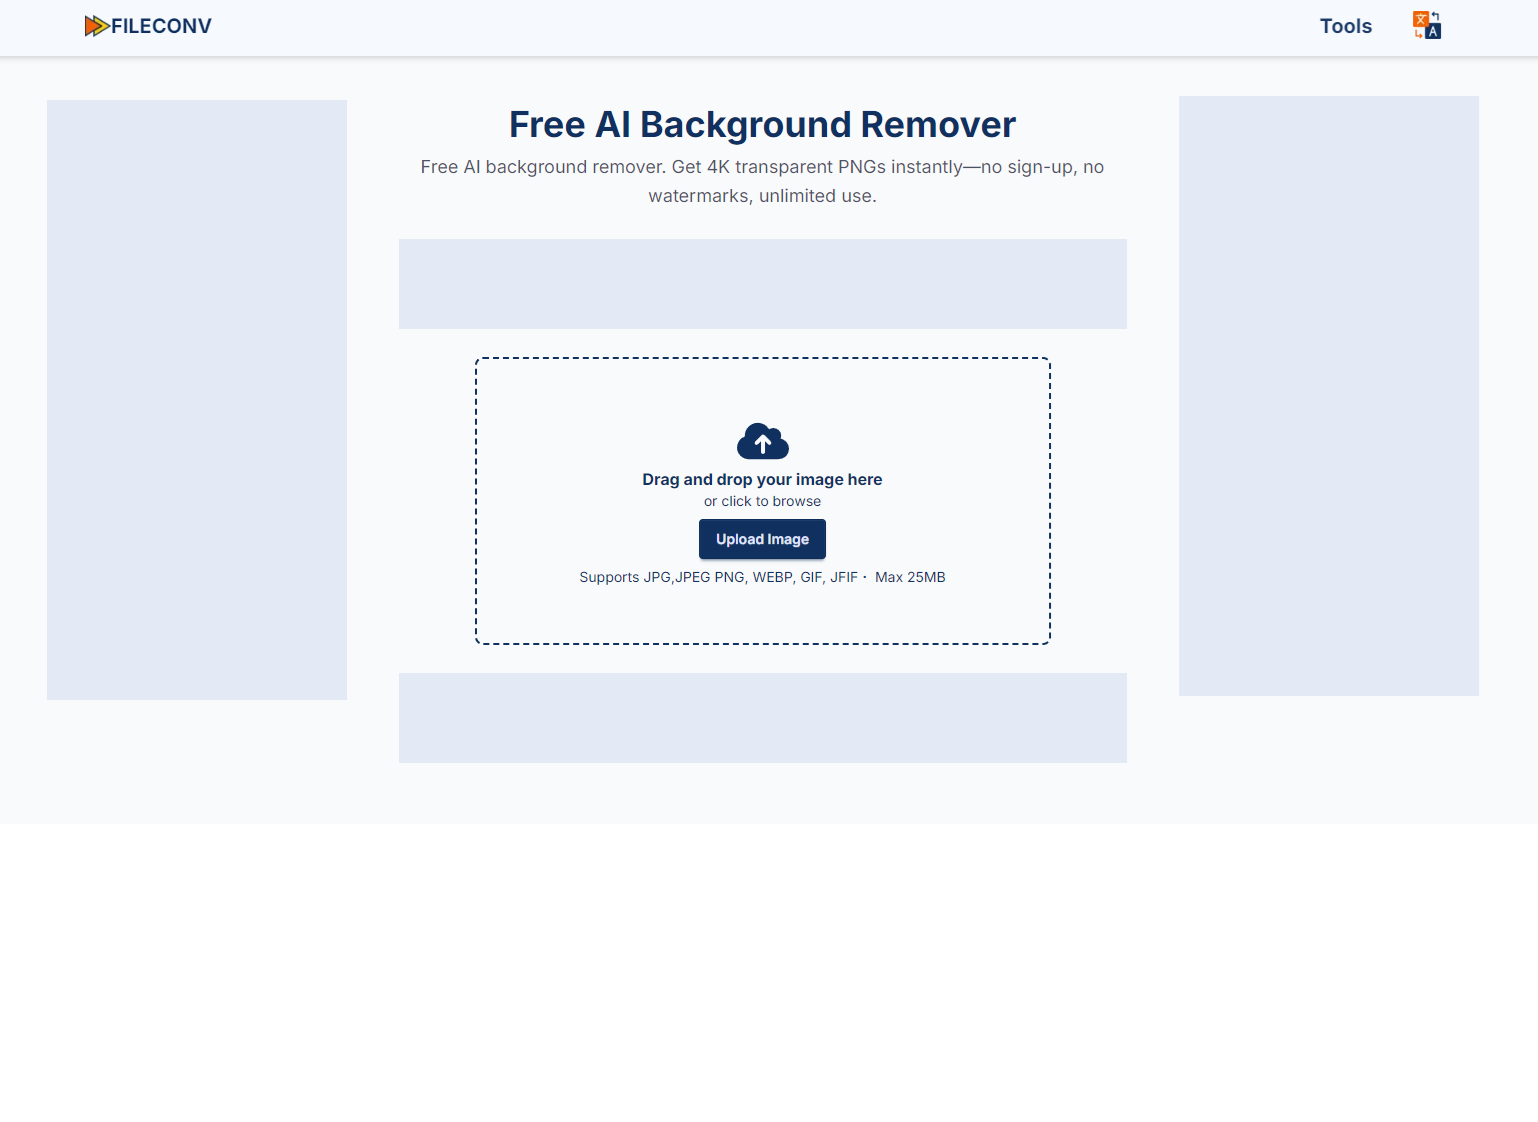
Task: Open the language translation selector icon
Action: tap(1427, 25)
